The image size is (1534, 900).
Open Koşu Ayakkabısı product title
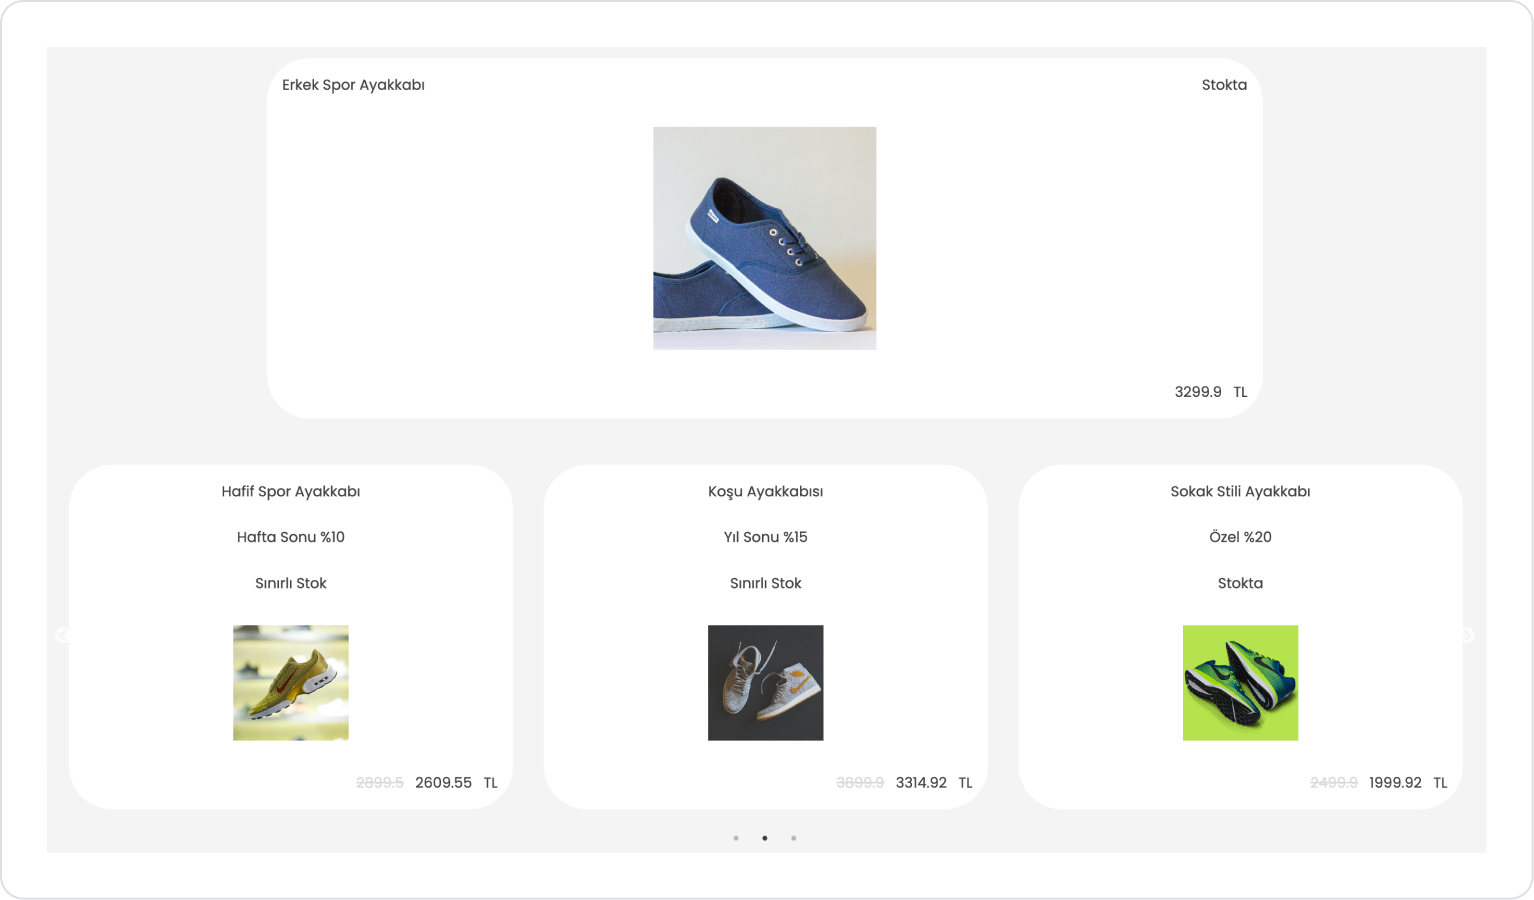[x=766, y=491]
